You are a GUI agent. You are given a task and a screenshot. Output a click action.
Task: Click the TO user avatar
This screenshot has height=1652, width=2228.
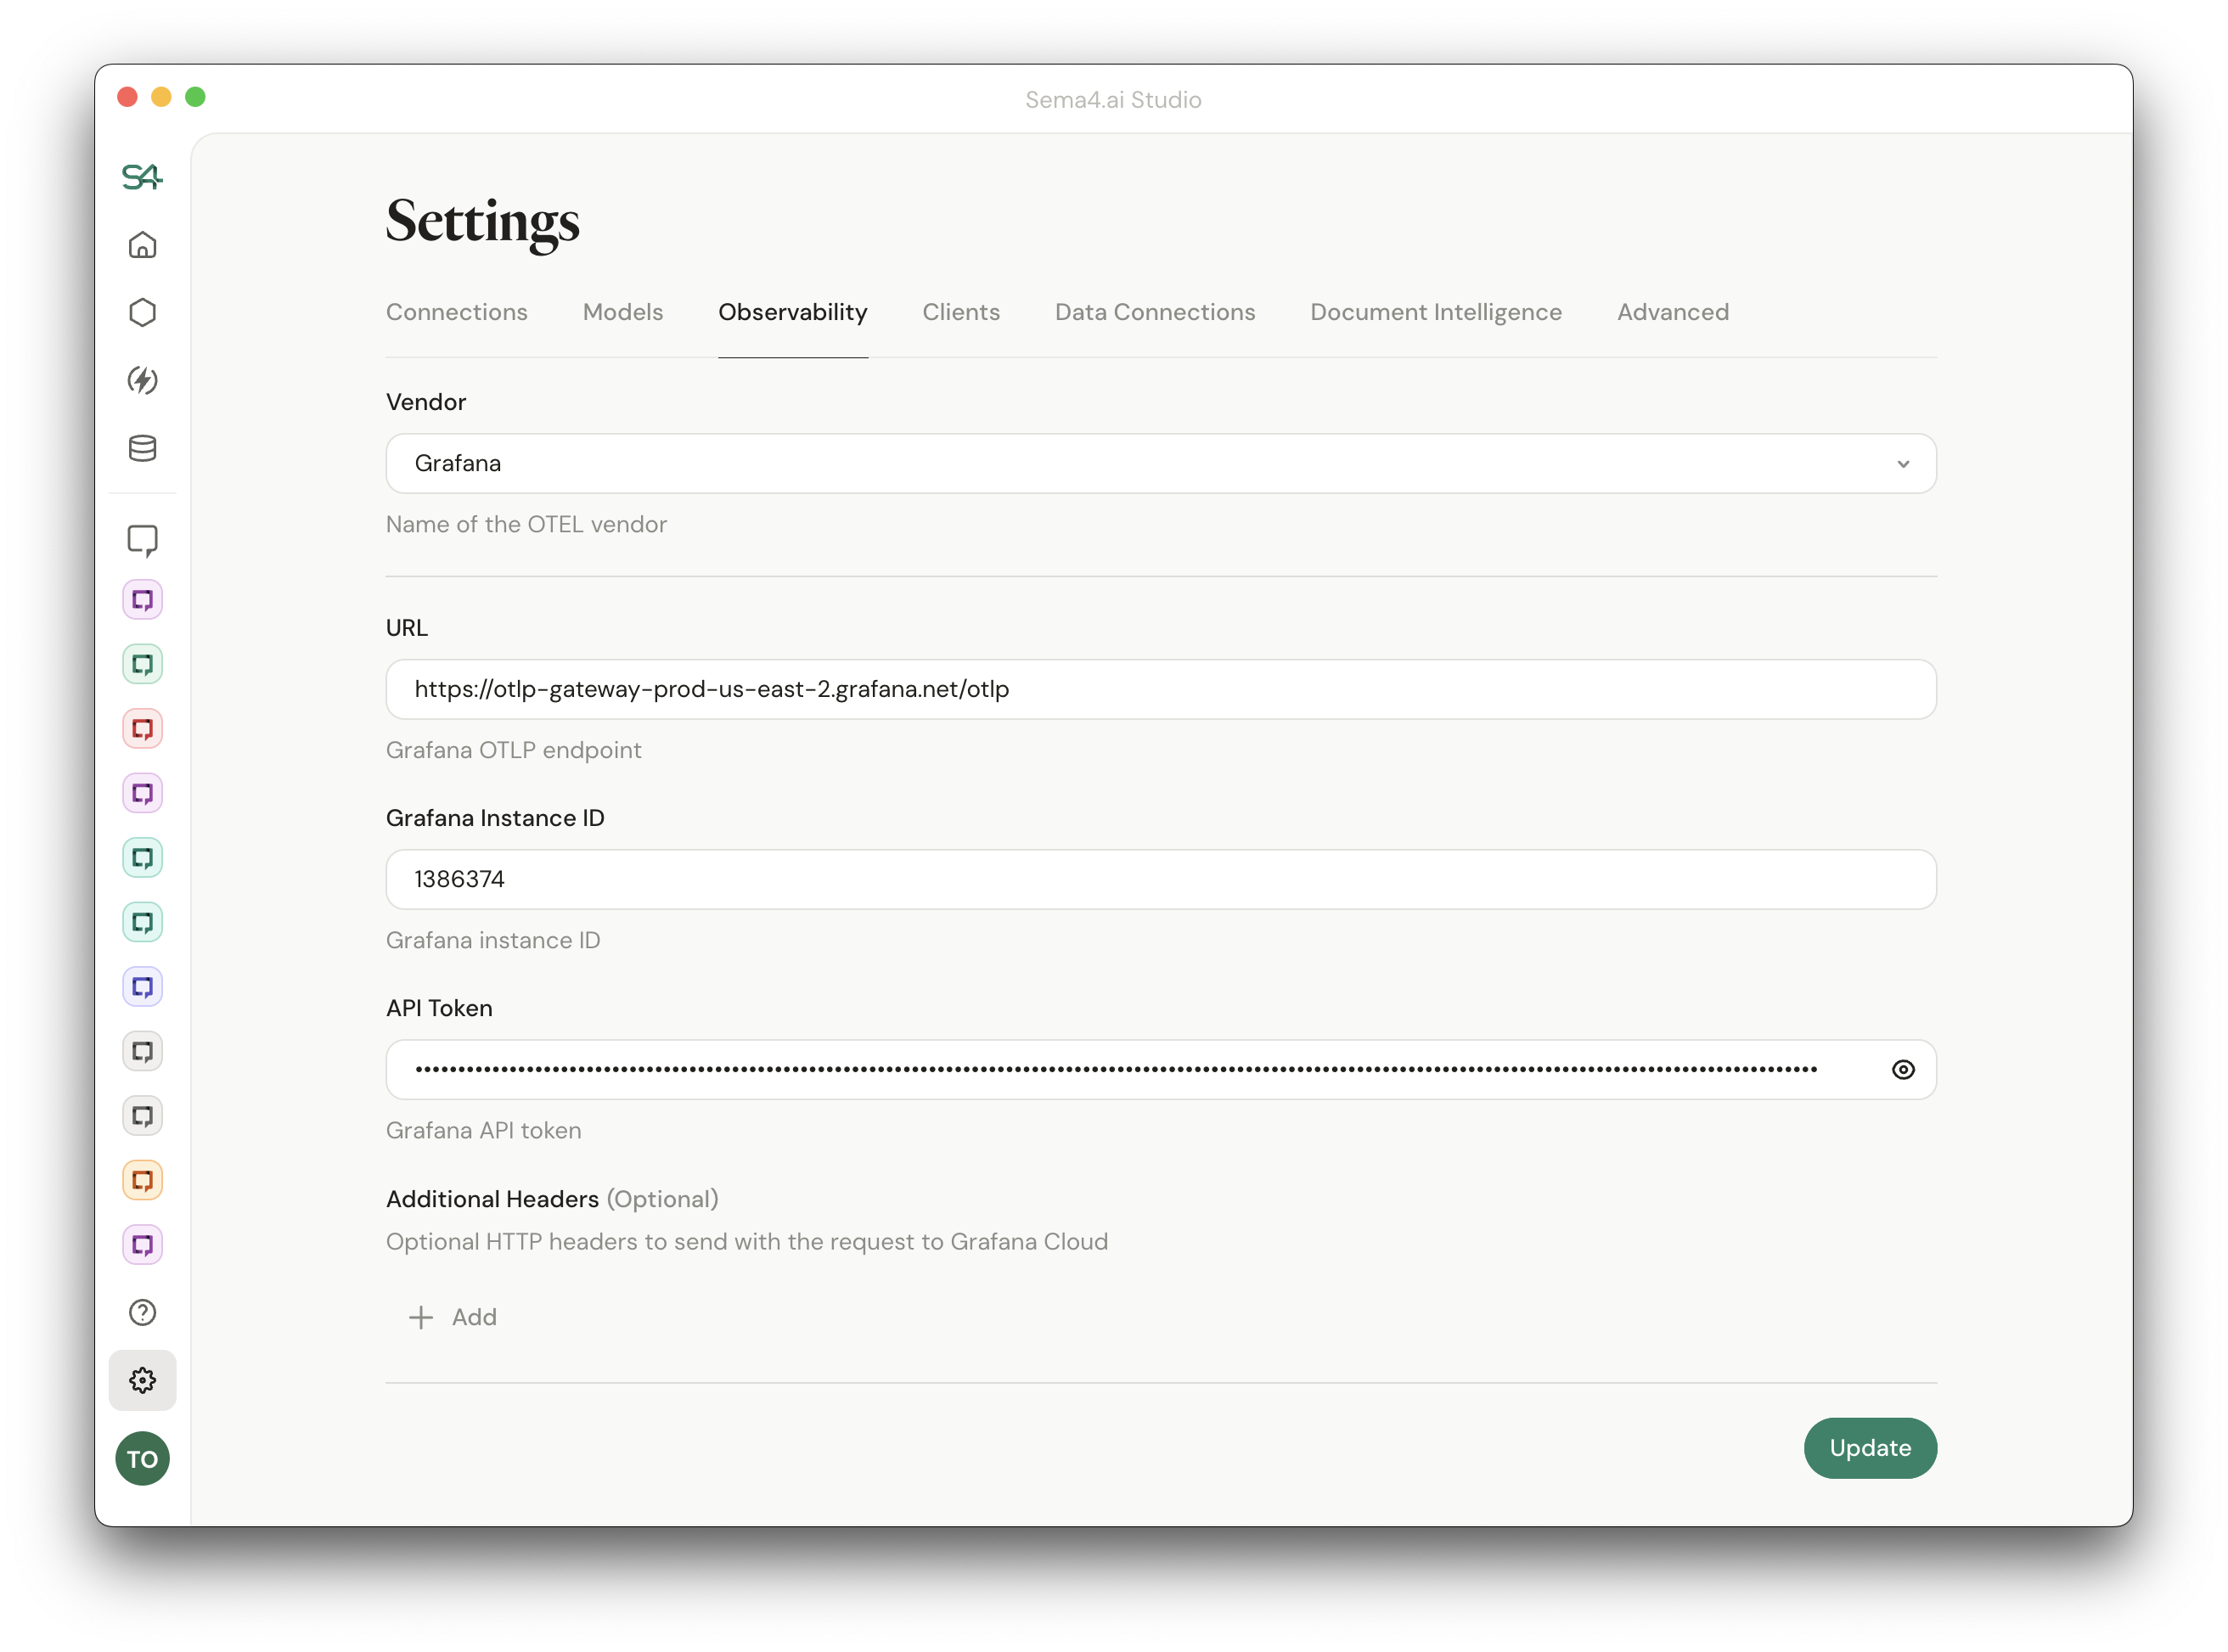click(x=143, y=1459)
